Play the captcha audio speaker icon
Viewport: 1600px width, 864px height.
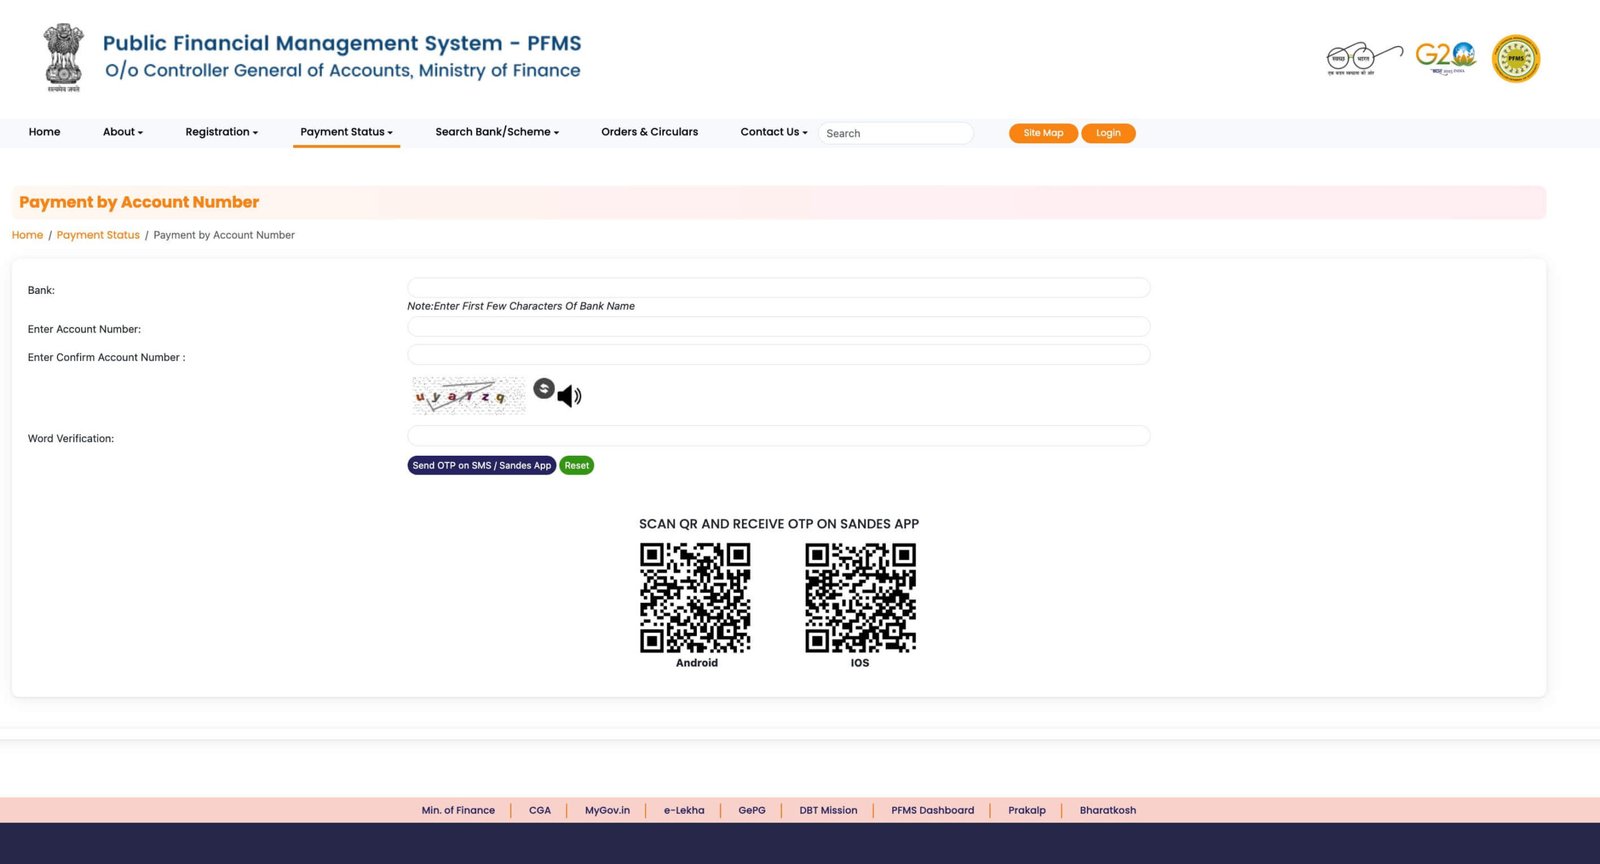(x=570, y=396)
